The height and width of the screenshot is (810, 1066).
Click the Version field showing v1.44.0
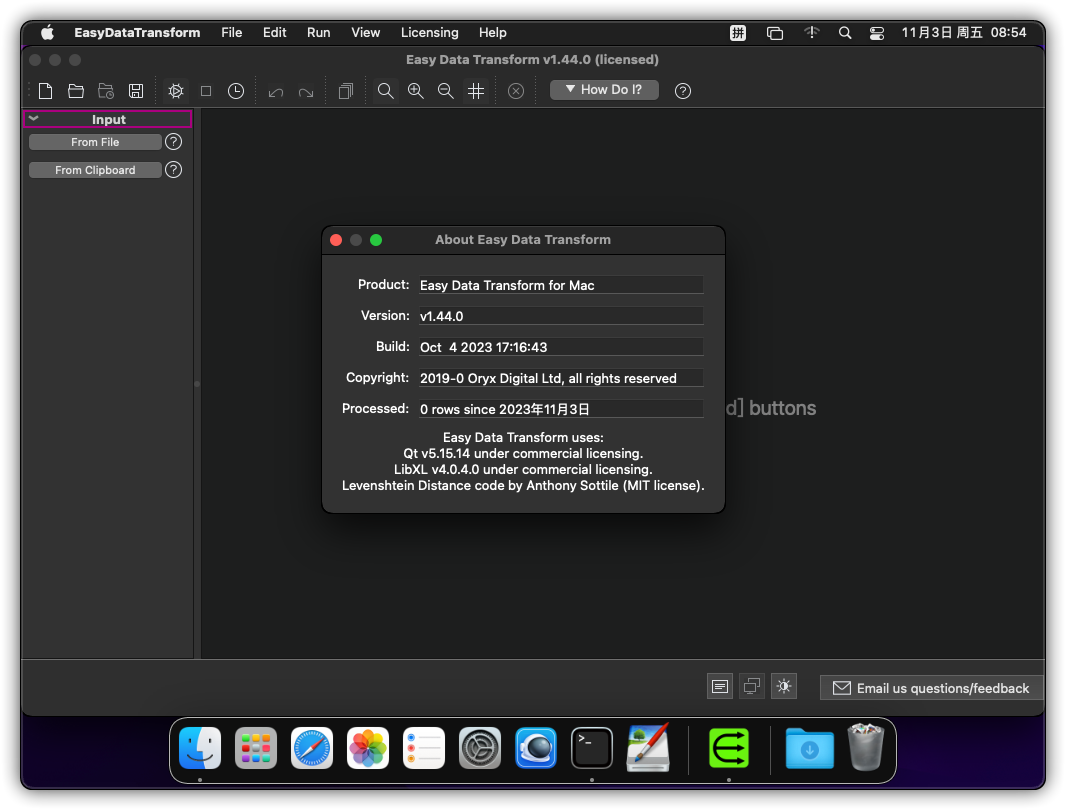561,316
